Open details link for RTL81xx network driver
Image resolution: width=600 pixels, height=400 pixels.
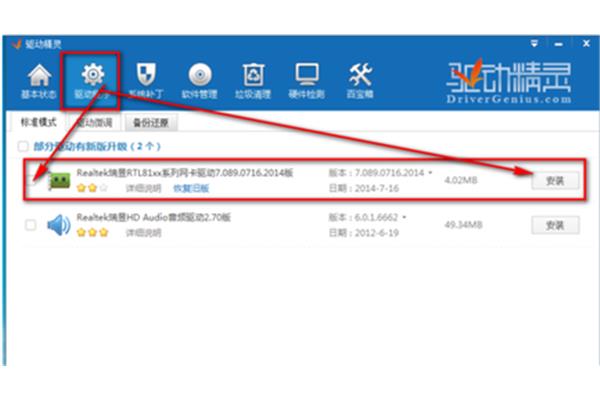pos(143,188)
